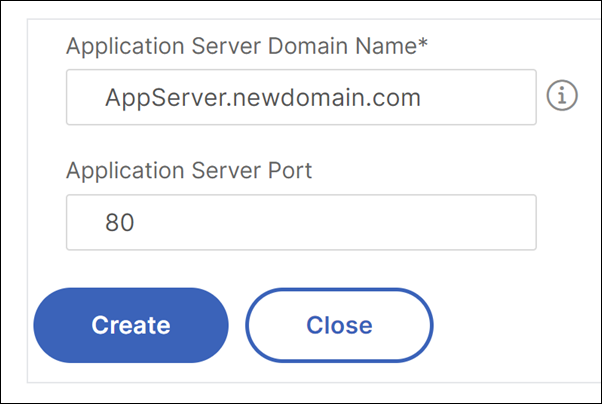The height and width of the screenshot is (404, 602).
Task: Select the Application Server Domain Name label
Action: (247, 46)
